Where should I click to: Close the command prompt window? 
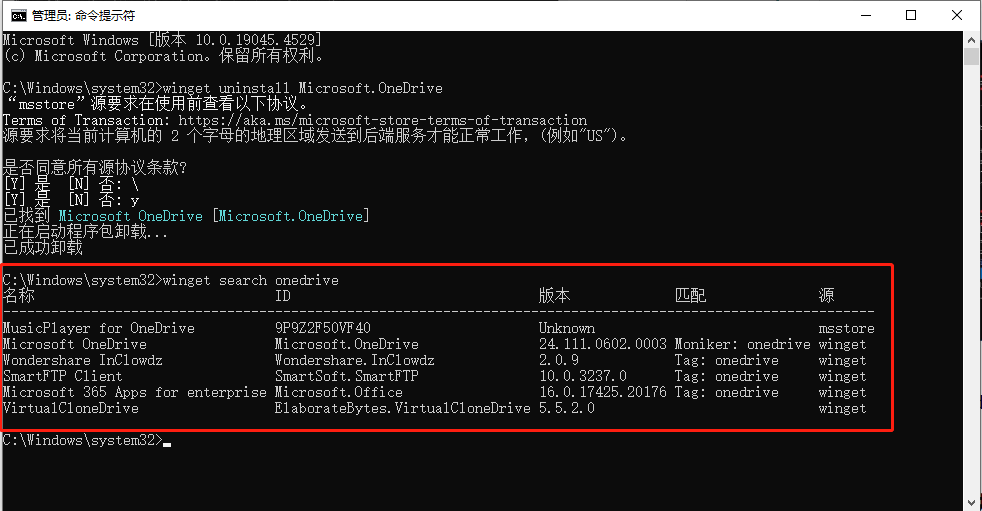[x=956, y=15]
